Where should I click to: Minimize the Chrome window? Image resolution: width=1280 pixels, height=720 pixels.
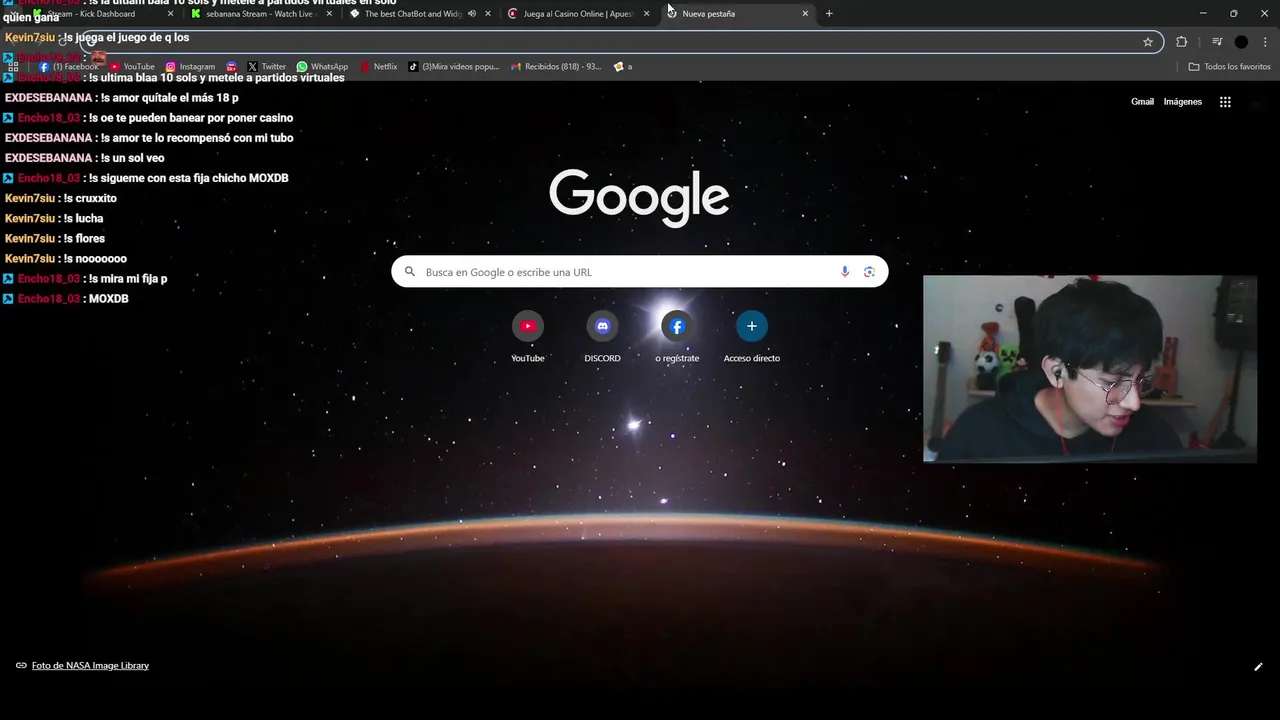tap(1203, 14)
